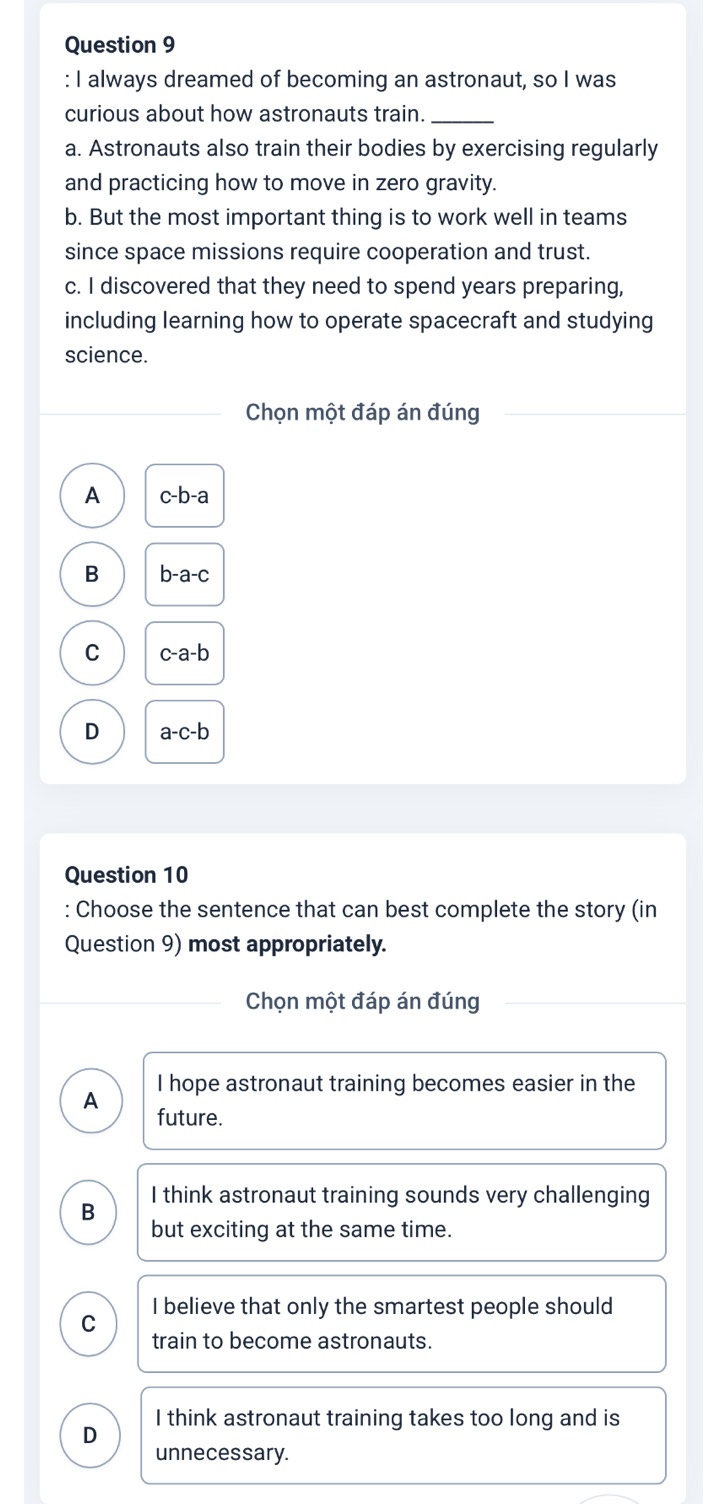Choose the a-c-b answer box

click(185, 732)
